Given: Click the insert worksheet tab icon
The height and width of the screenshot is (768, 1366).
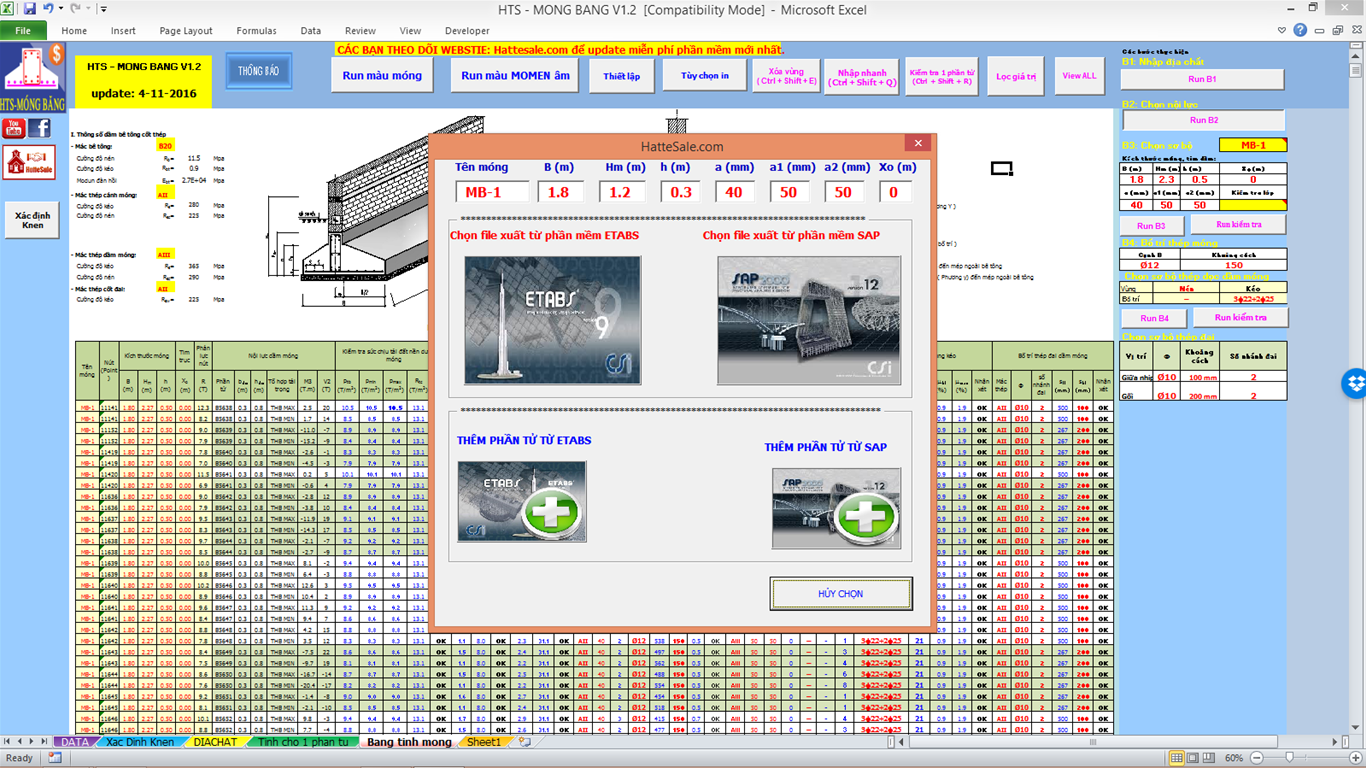Looking at the screenshot, I should (525, 742).
